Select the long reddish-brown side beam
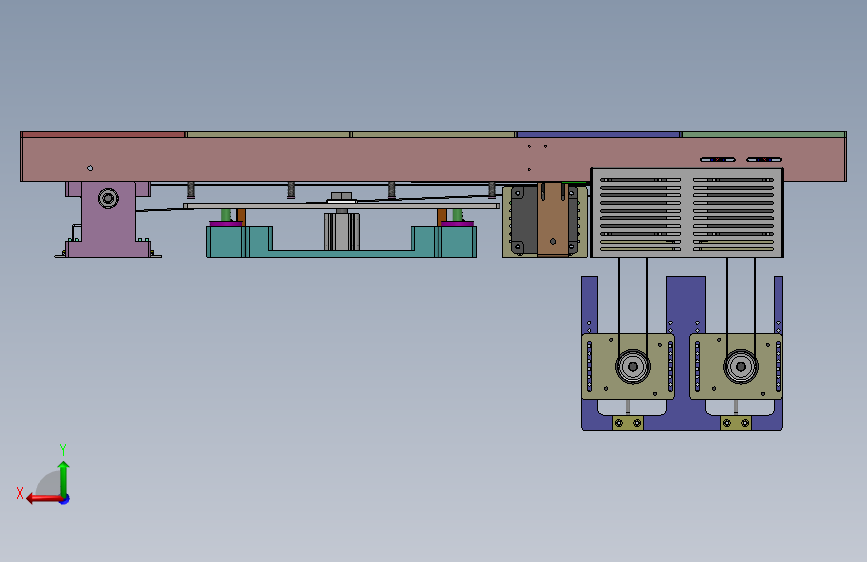This screenshot has height=562, width=867. [x=433, y=159]
